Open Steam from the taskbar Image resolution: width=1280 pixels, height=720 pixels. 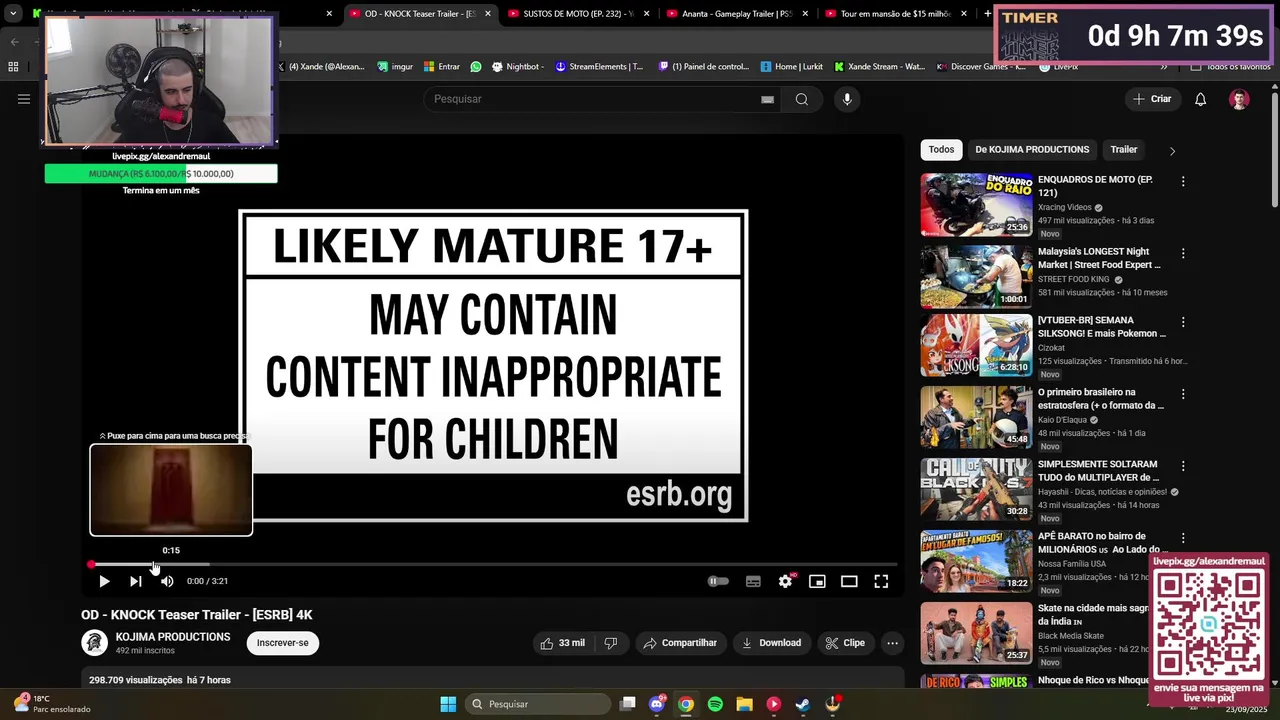pos(802,704)
